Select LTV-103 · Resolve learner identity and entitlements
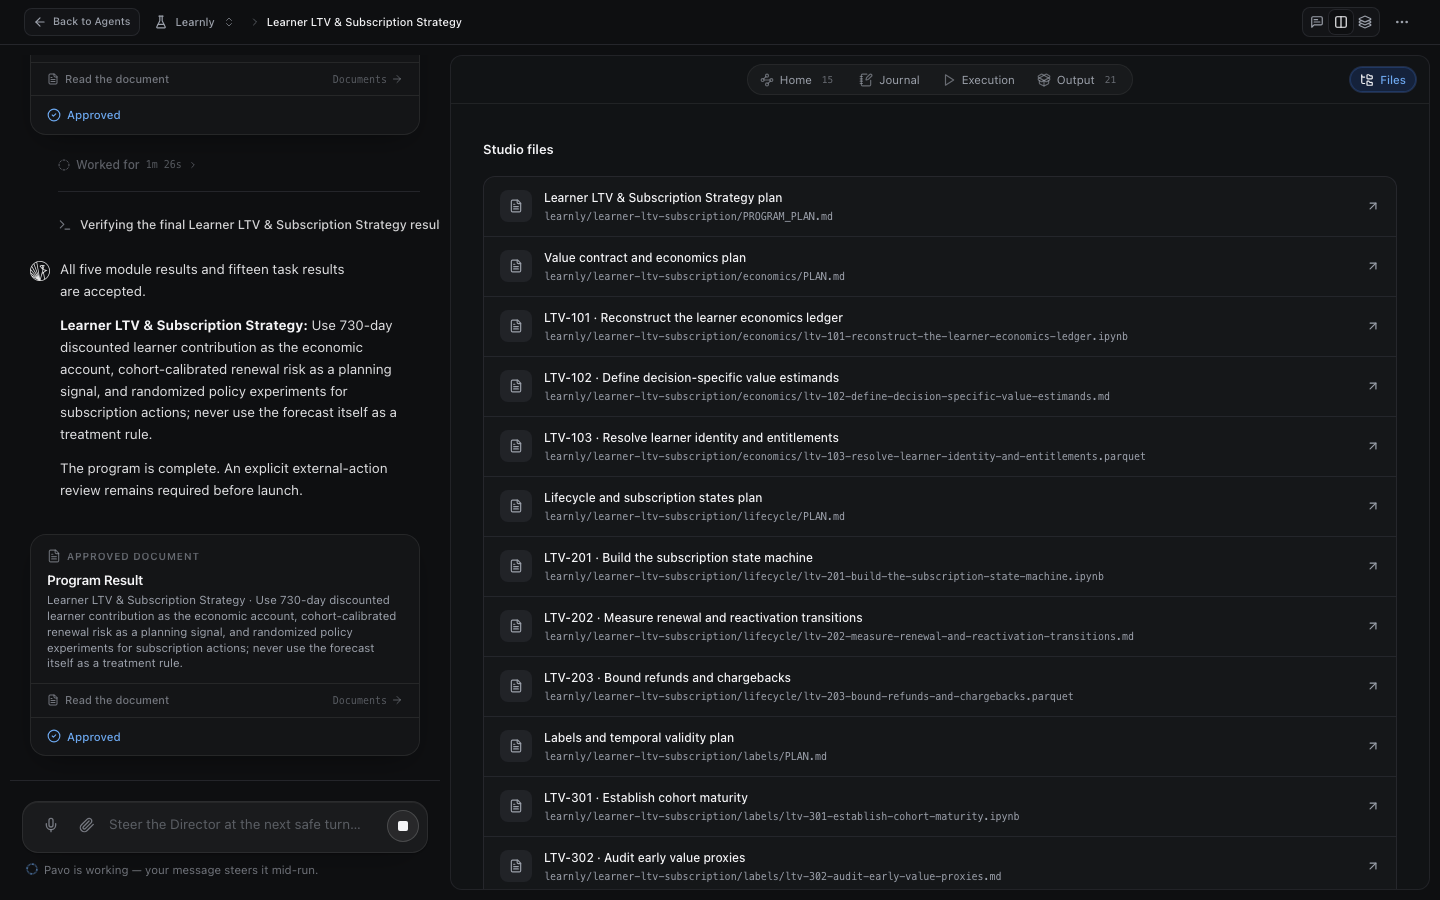The width and height of the screenshot is (1440, 900). [940, 446]
